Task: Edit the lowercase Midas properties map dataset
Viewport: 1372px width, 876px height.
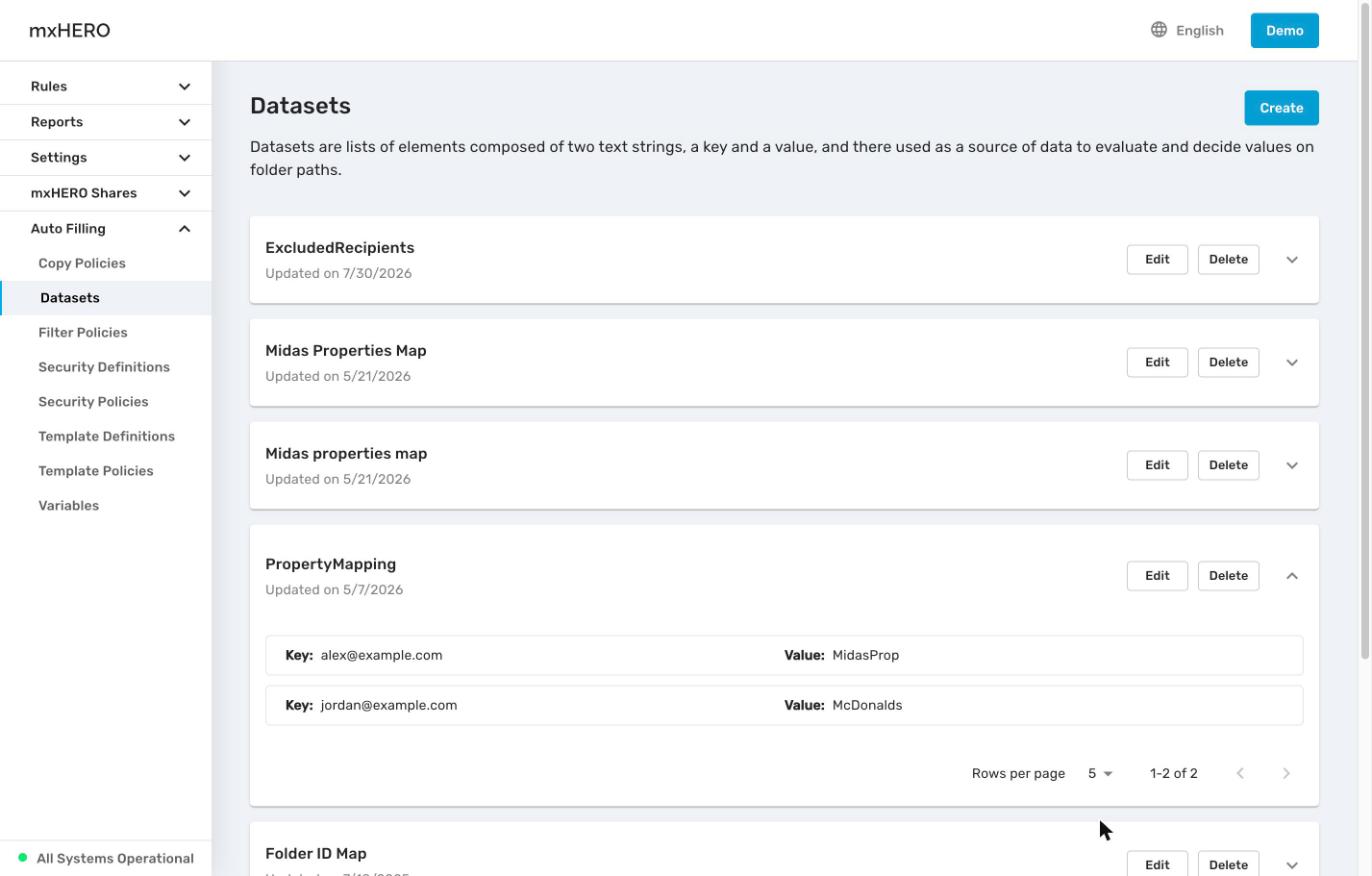Action: (1157, 466)
